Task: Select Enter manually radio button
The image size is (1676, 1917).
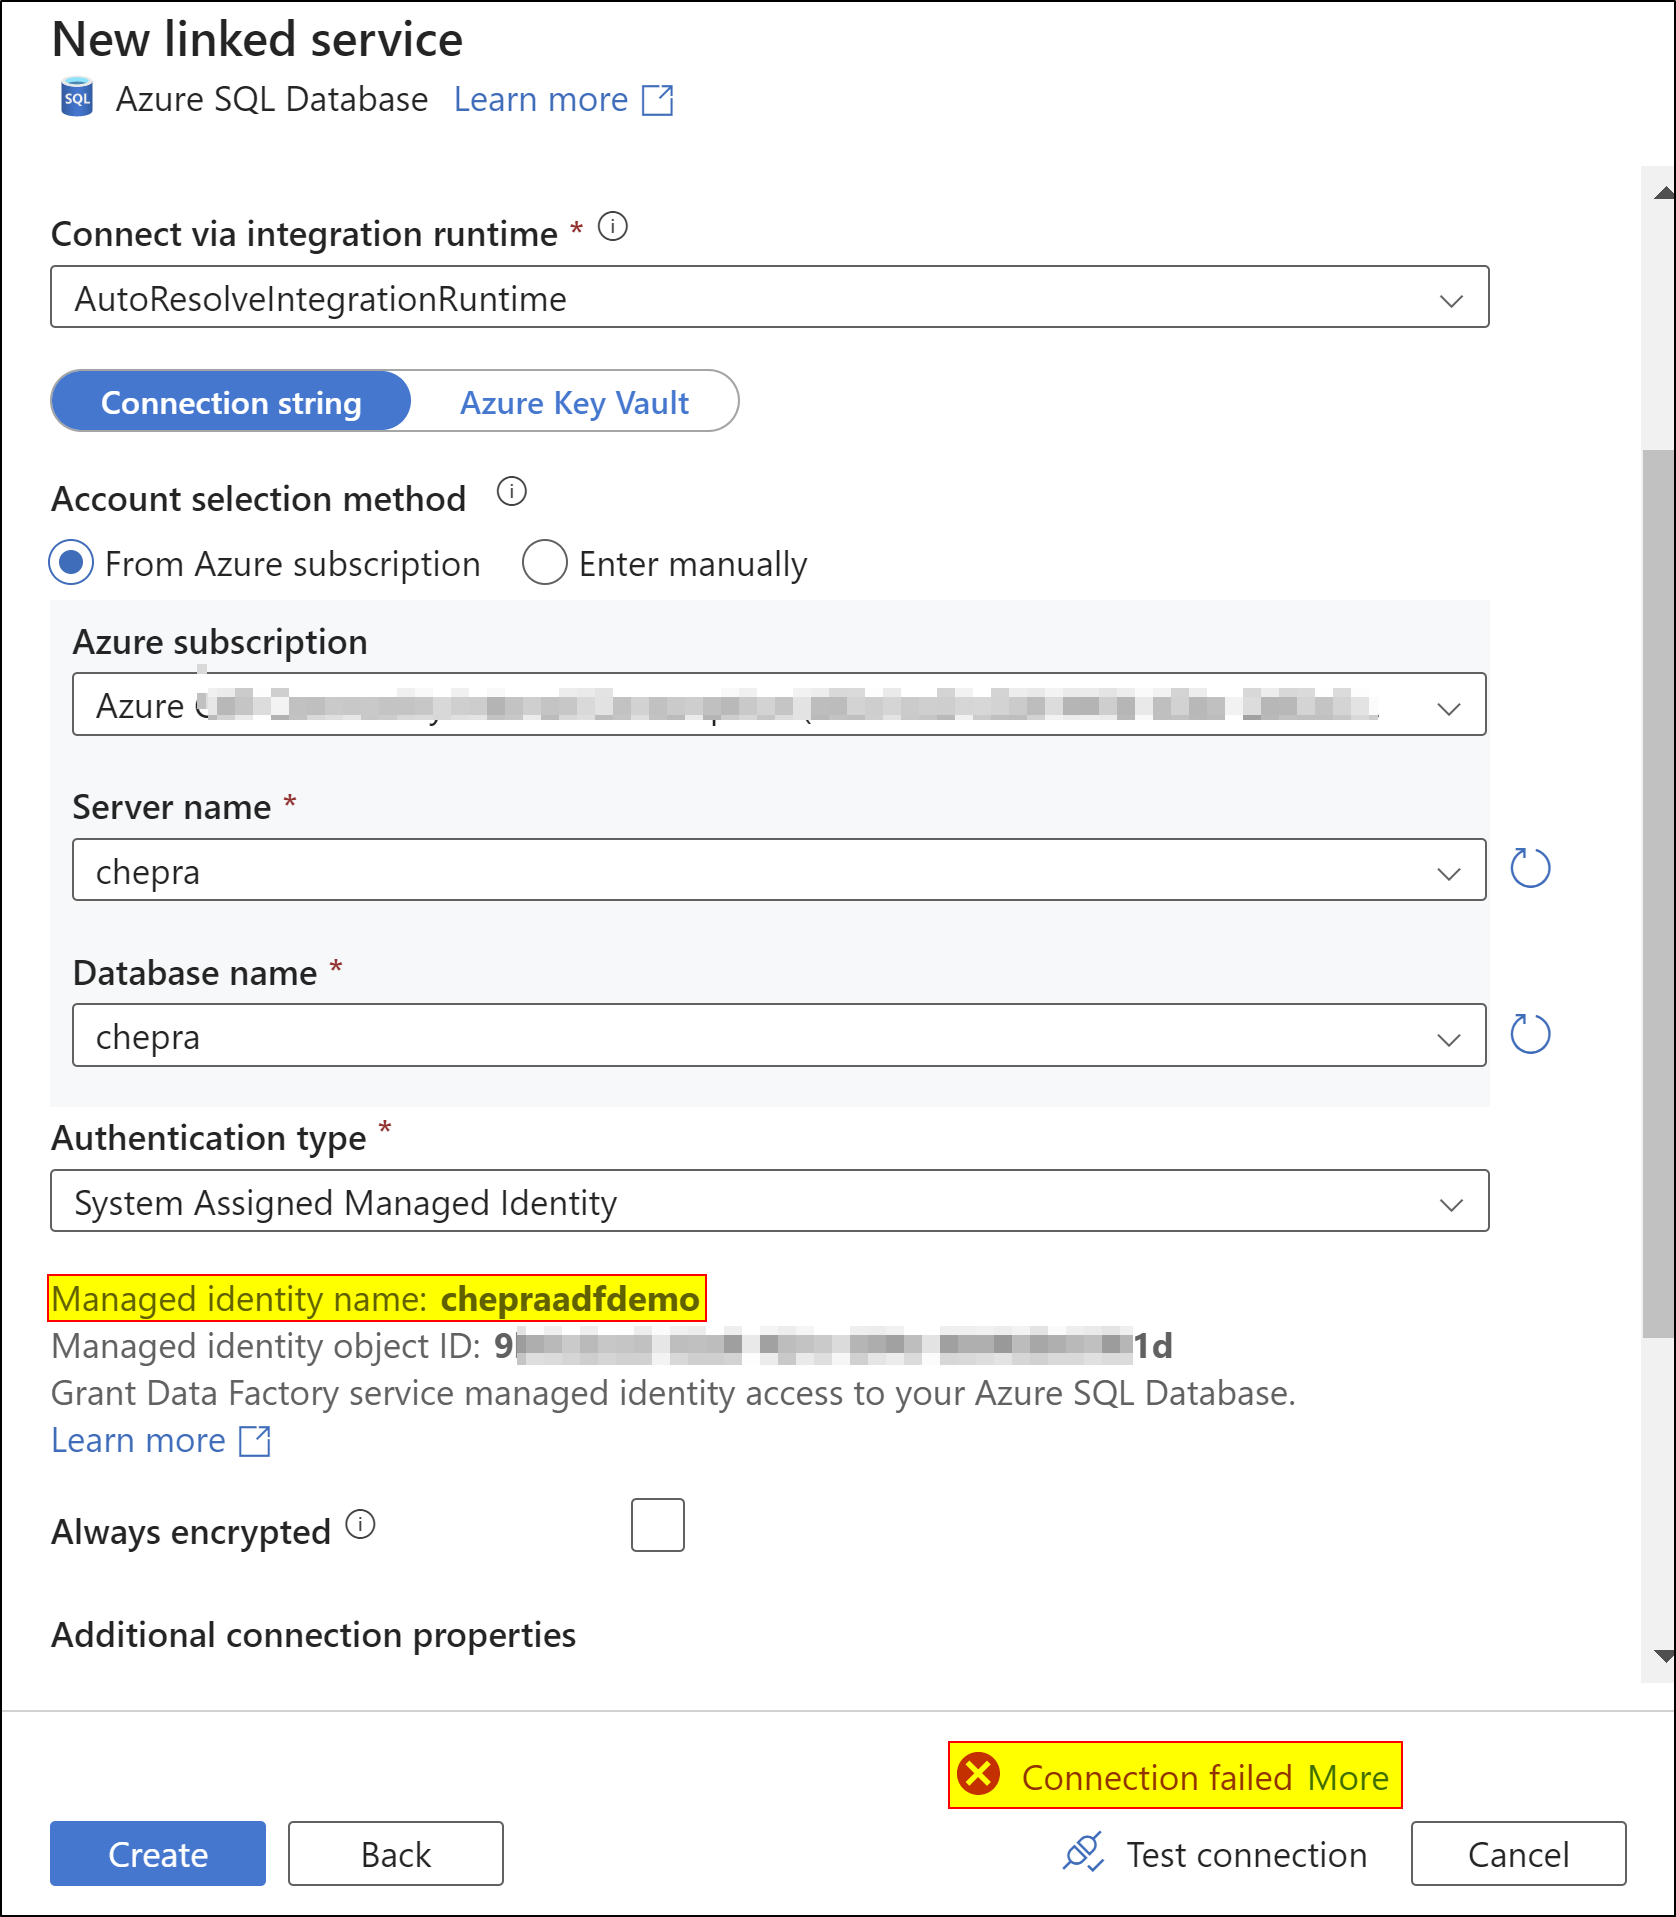Action: [x=545, y=563]
